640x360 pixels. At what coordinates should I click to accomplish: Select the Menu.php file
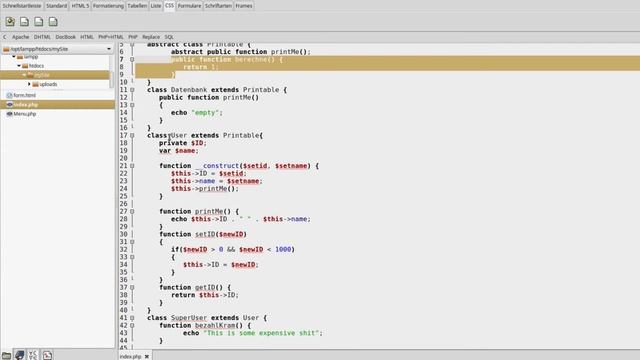[x=58, y=114]
